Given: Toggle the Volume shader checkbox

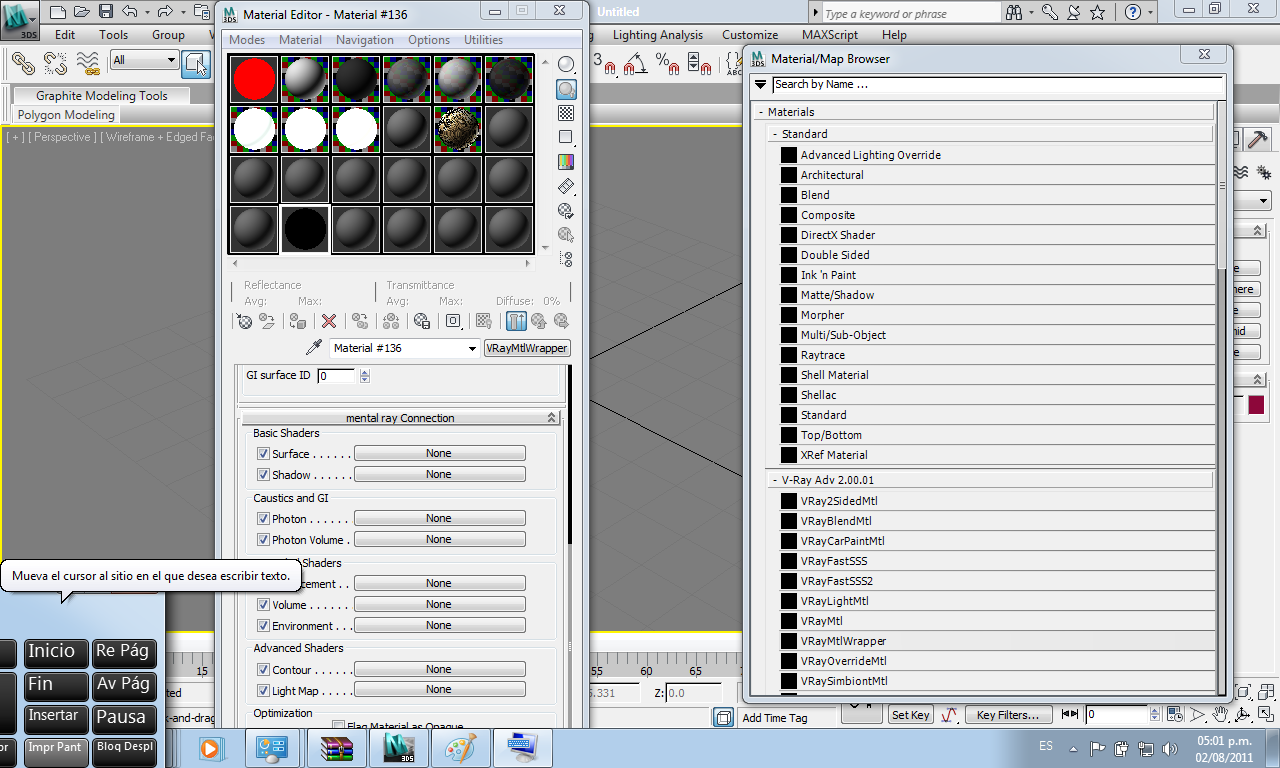Looking at the screenshot, I should pyautogui.click(x=264, y=605).
